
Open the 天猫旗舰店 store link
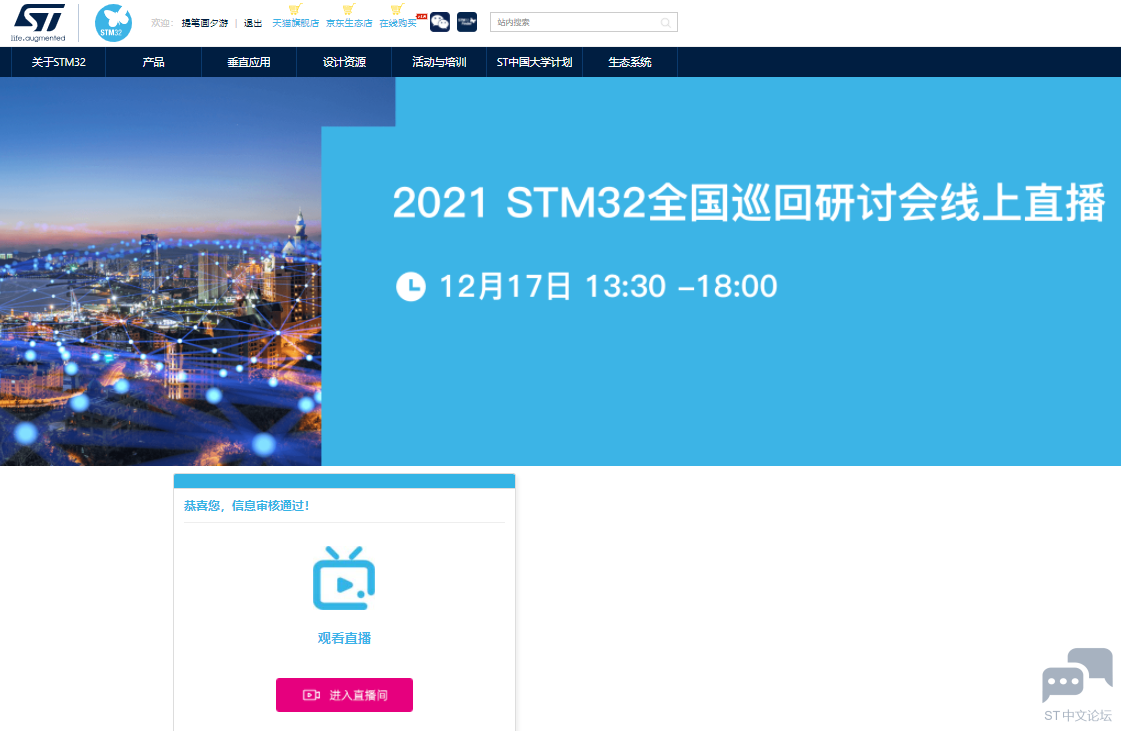(x=295, y=23)
